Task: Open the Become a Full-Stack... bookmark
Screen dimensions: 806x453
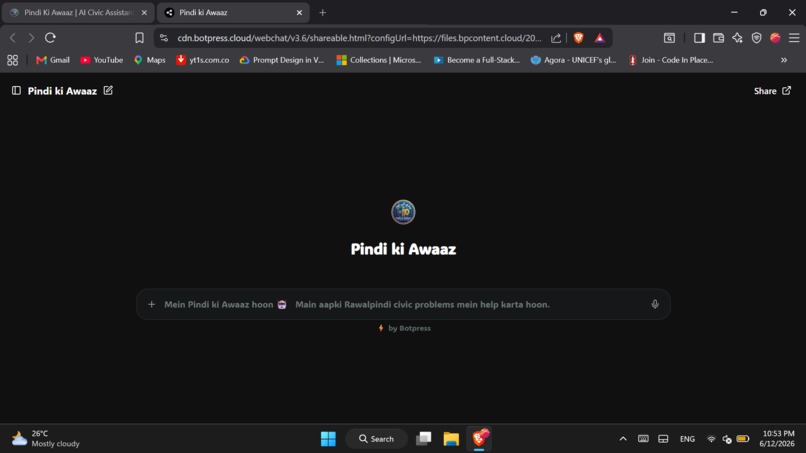Action: [477, 60]
